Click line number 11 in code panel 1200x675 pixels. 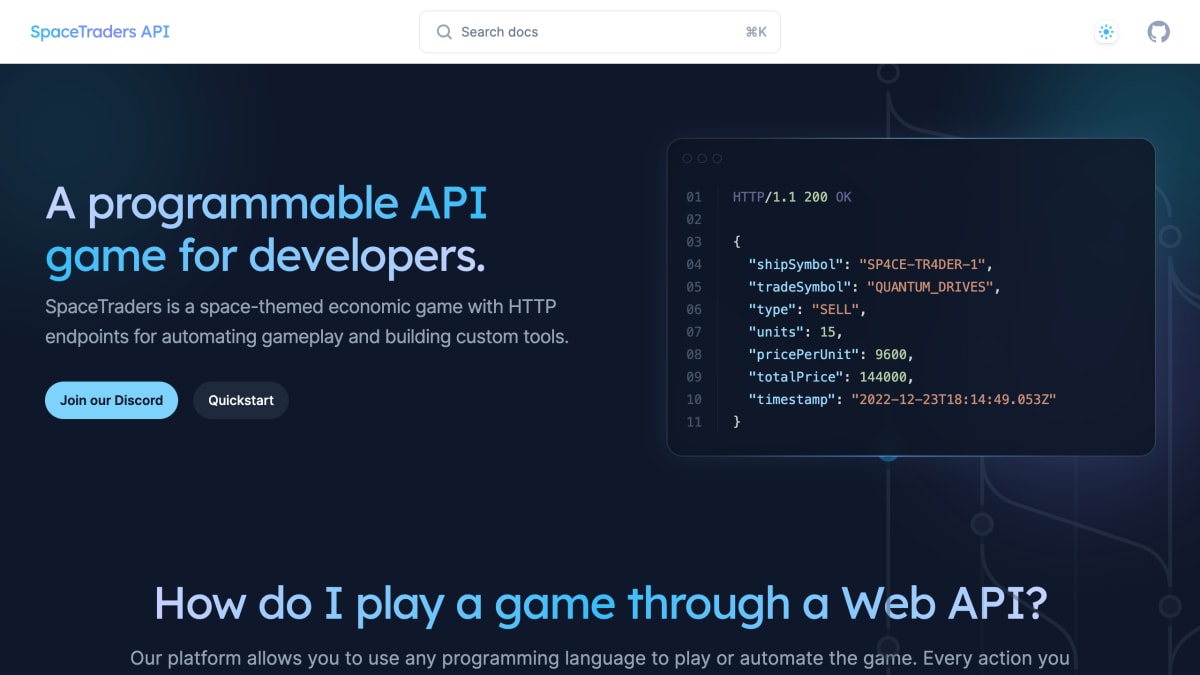[x=694, y=422]
